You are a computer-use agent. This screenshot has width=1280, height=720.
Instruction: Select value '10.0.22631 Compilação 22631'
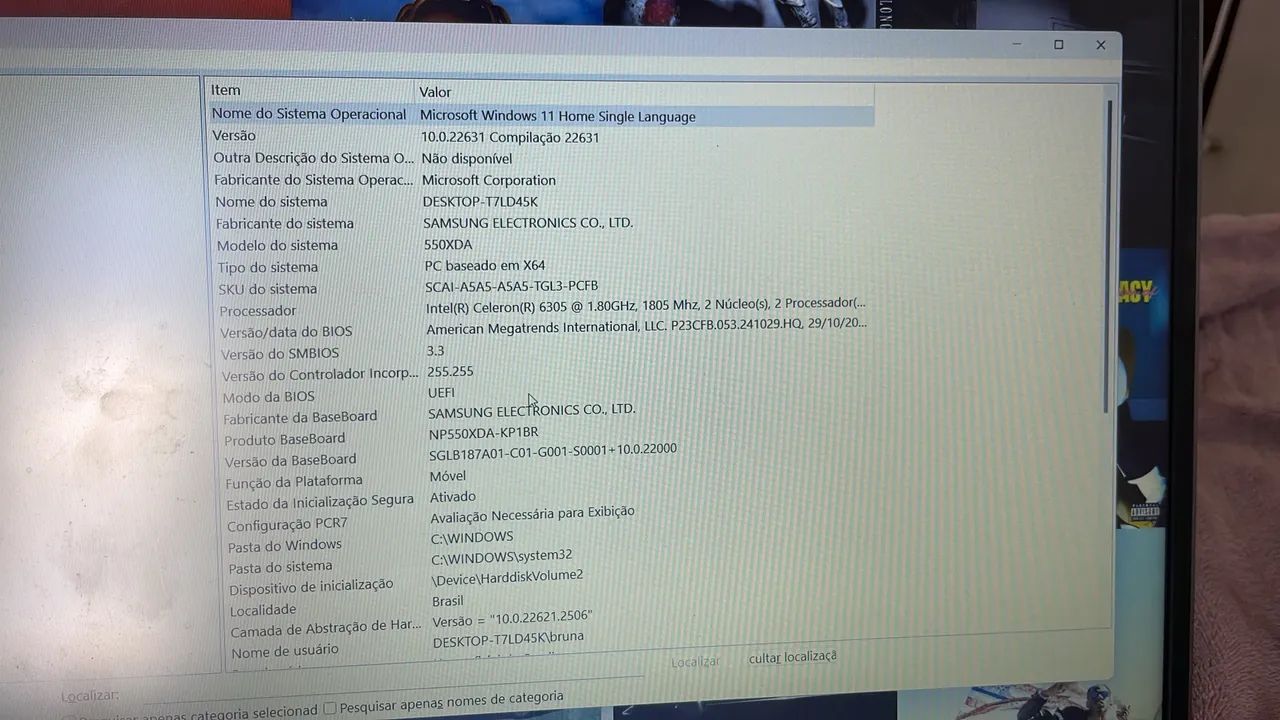click(510, 137)
